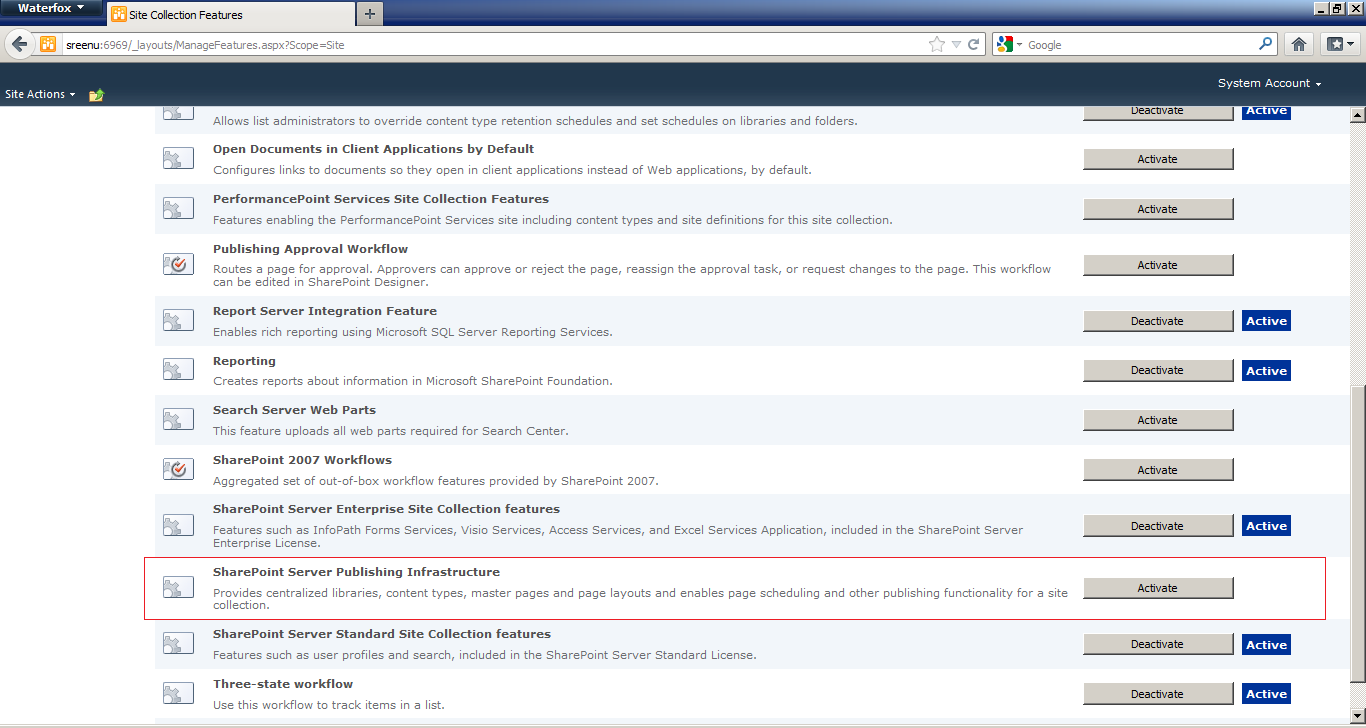Click the Enterprise Site Collection features icon
The height and width of the screenshot is (728, 1366).
(178, 525)
